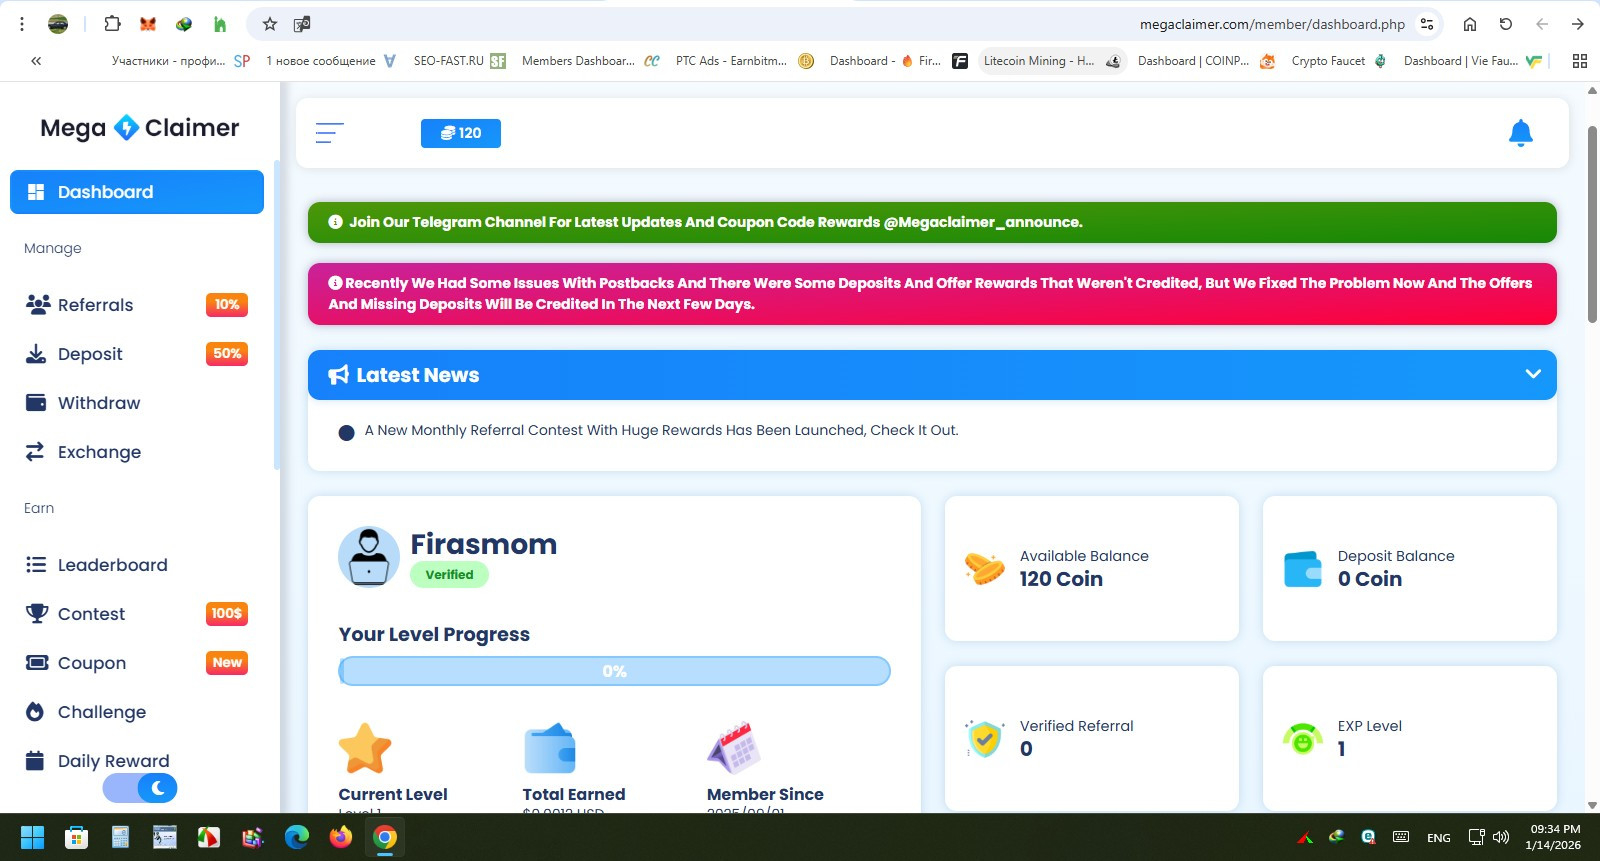This screenshot has height=861, width=1600.
Task: Collapse the Latest News panel chevron
Action: click(x=1533, y=374)
